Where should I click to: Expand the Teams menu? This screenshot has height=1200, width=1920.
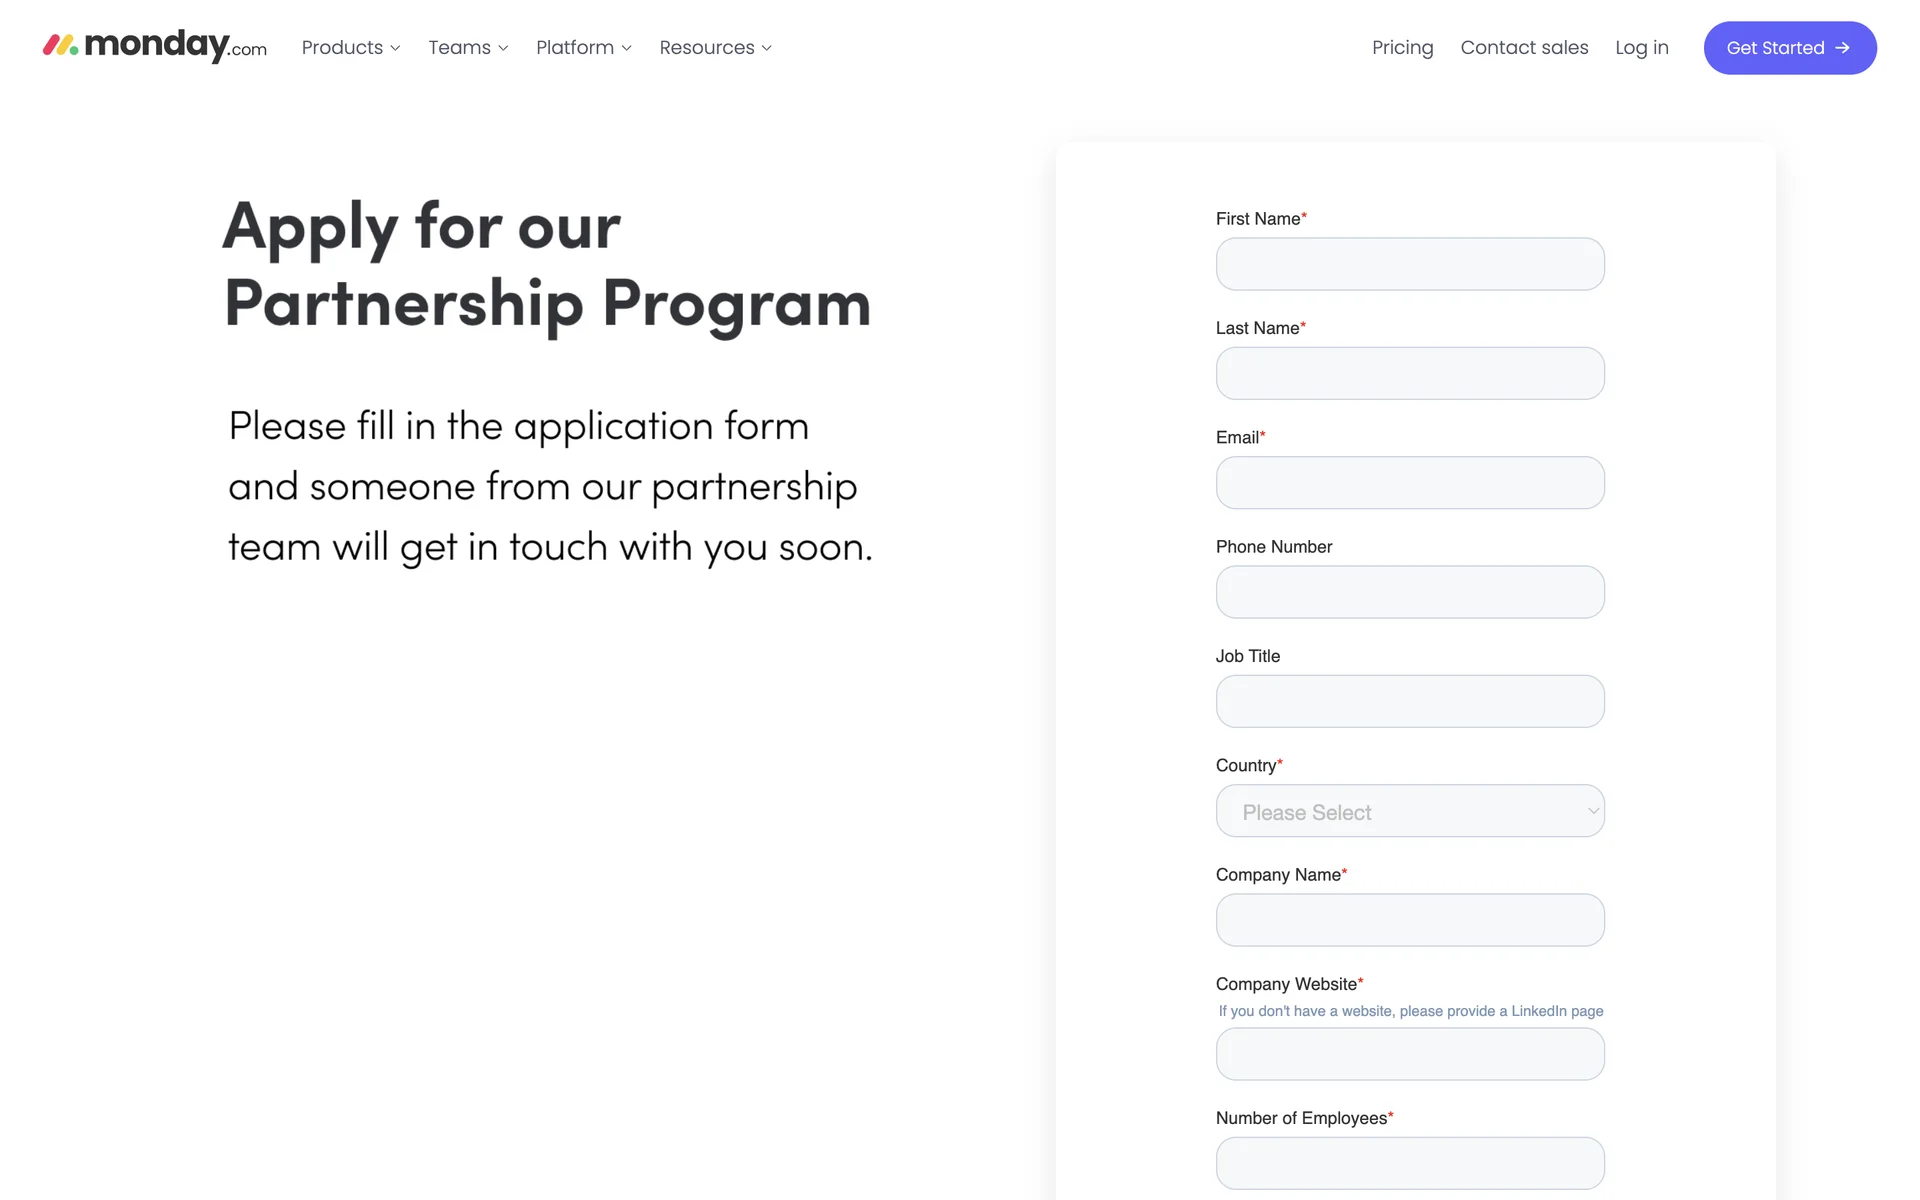point(468,48)
